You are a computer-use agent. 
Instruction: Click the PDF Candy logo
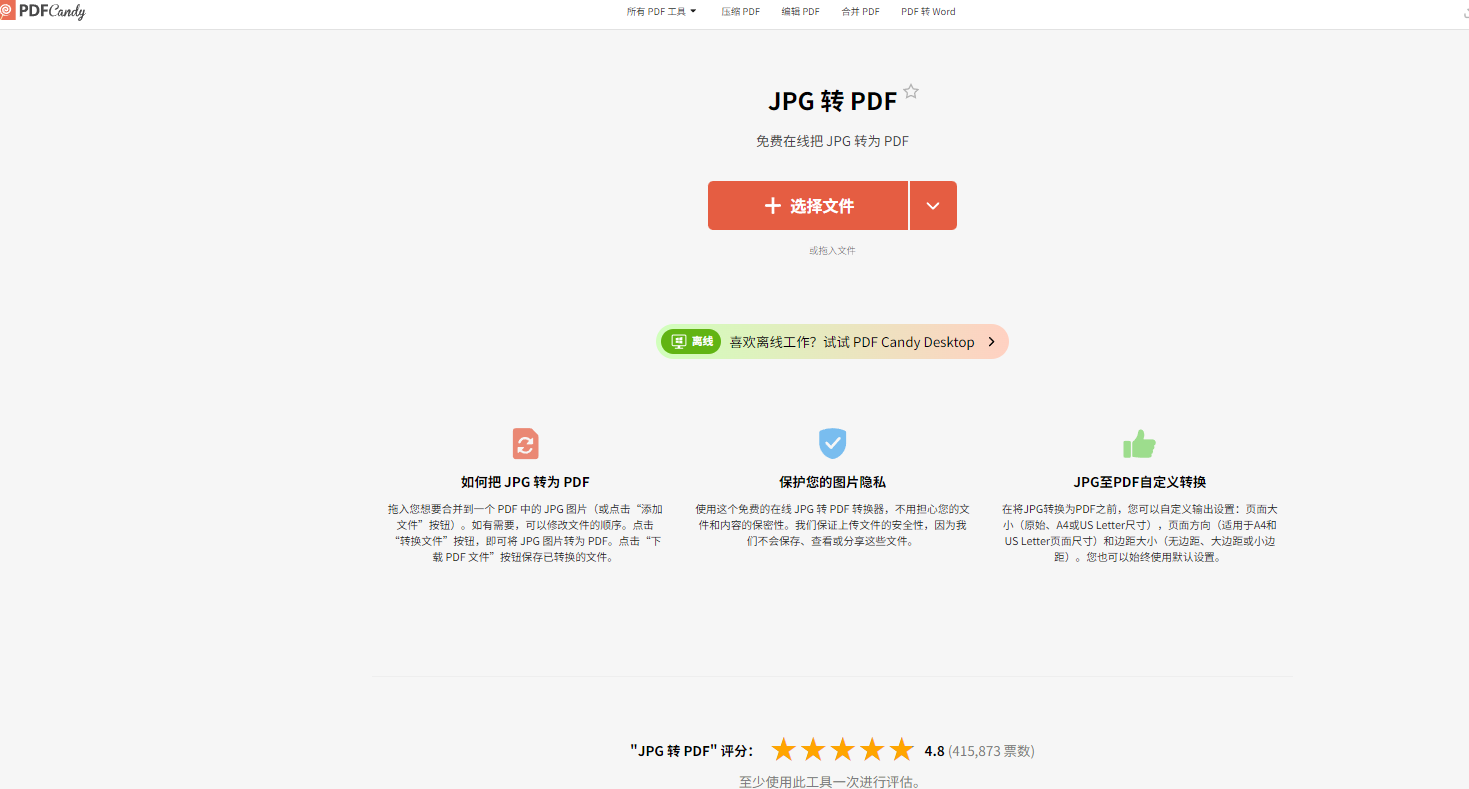[x=43, y=11]
